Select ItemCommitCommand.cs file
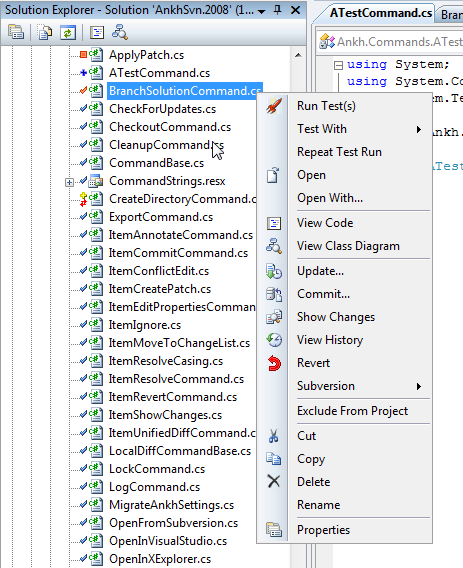 click(178, 253)
